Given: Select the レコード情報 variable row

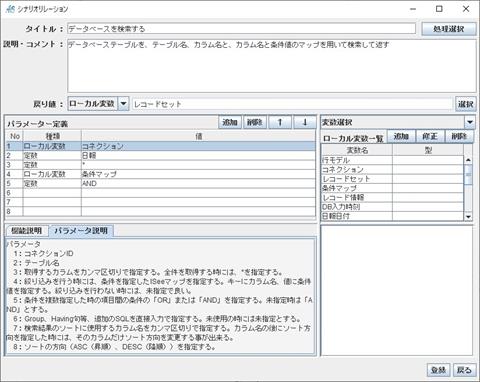Looking at the screenshot, I should (x=392, y=197).
